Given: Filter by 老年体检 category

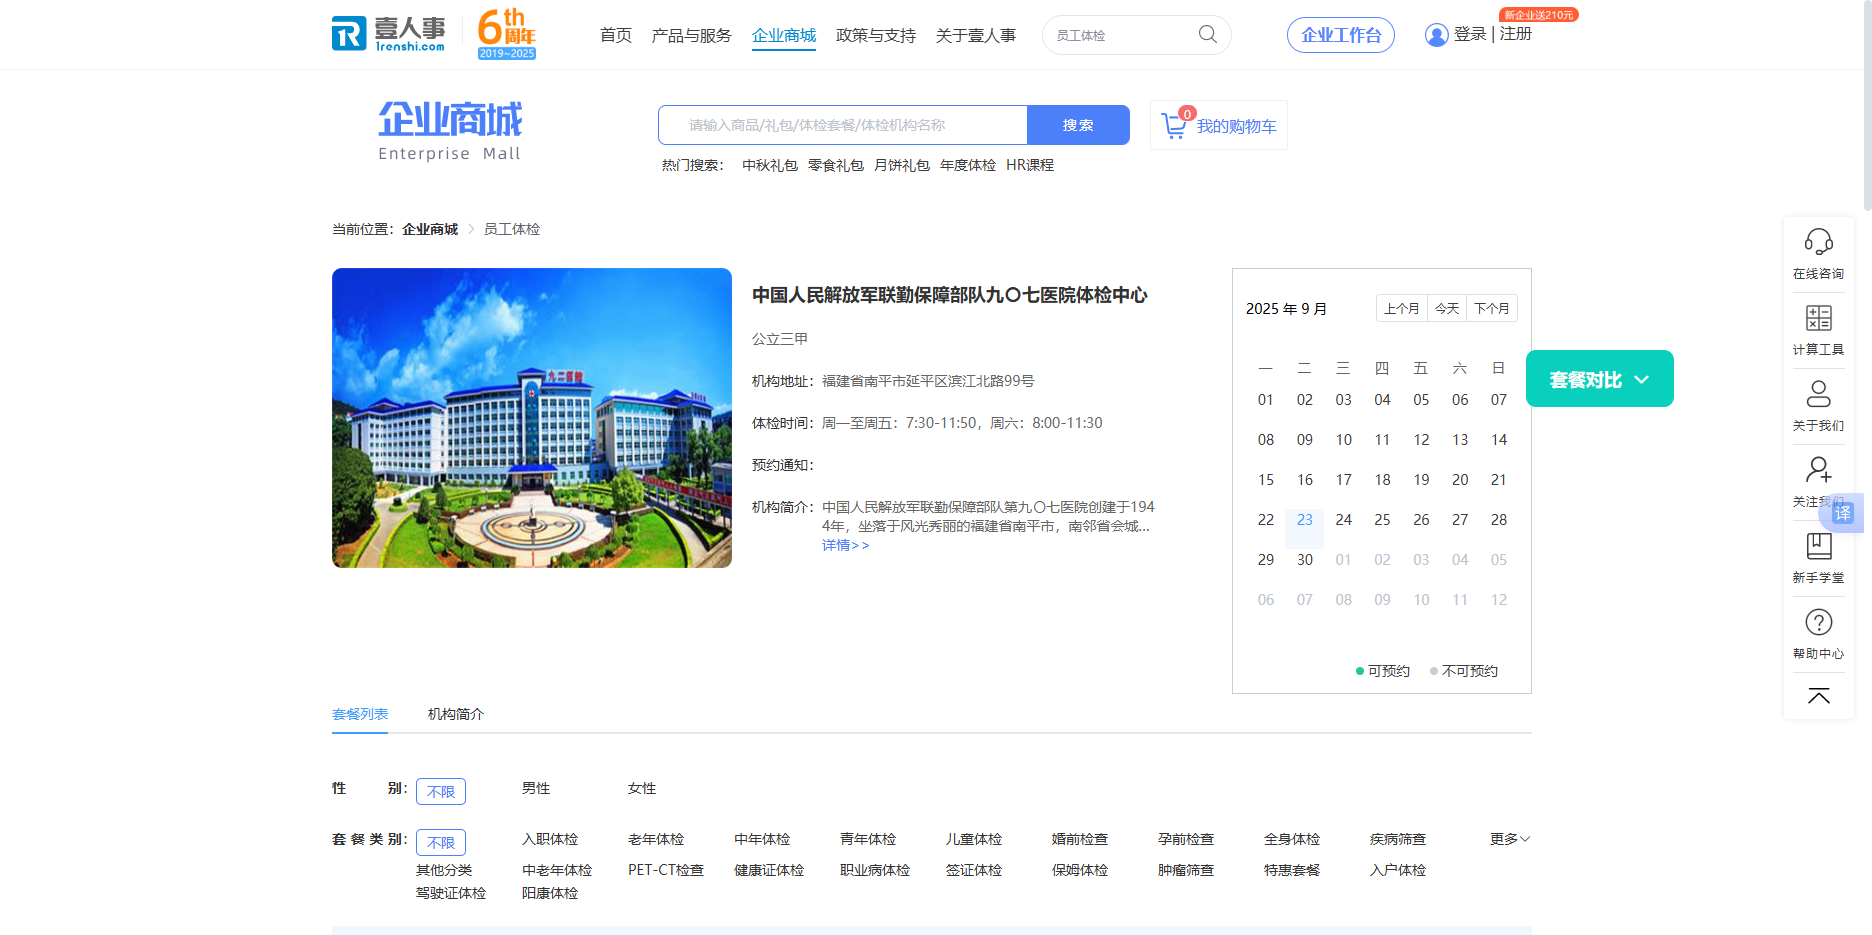Looking at the screenshot, I should click(x=656, y=840).
